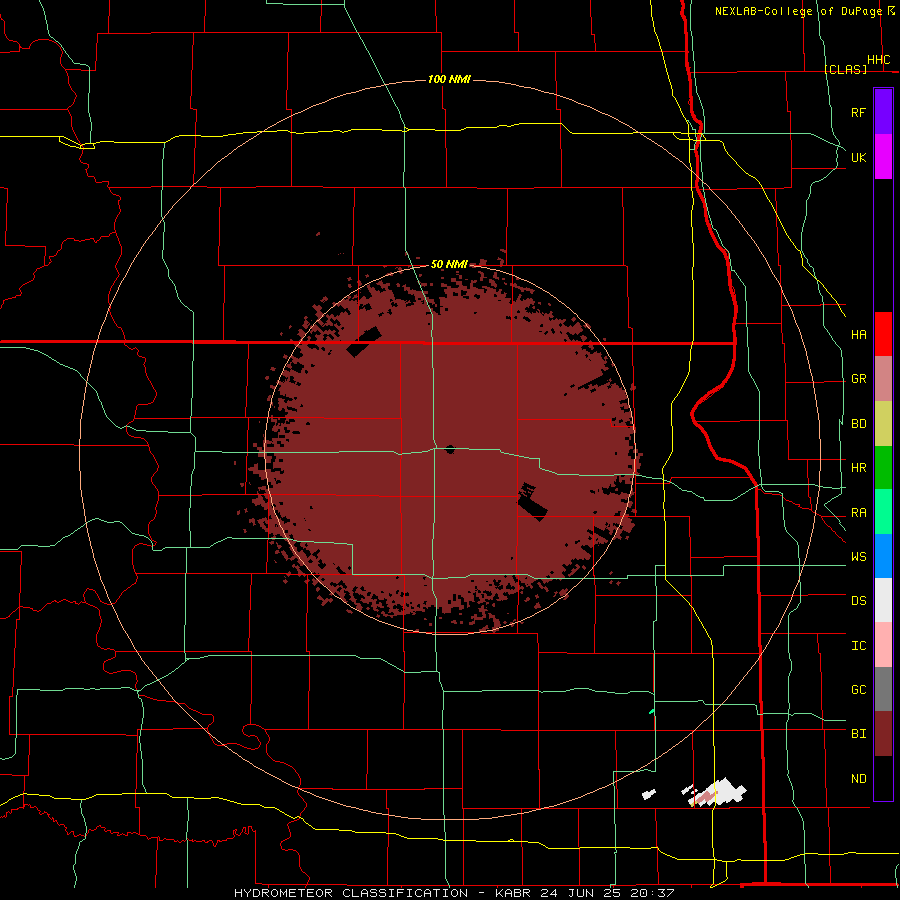Viewport: 900px width, 900px height.
Task: Click the WS blue legend swatch
Action: (x=883, y=556)
